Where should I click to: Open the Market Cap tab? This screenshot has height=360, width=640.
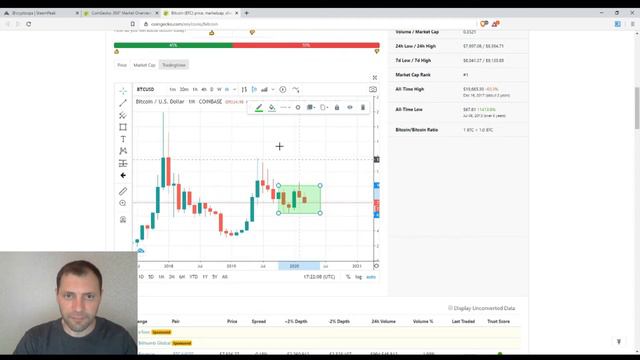[144, 65]
